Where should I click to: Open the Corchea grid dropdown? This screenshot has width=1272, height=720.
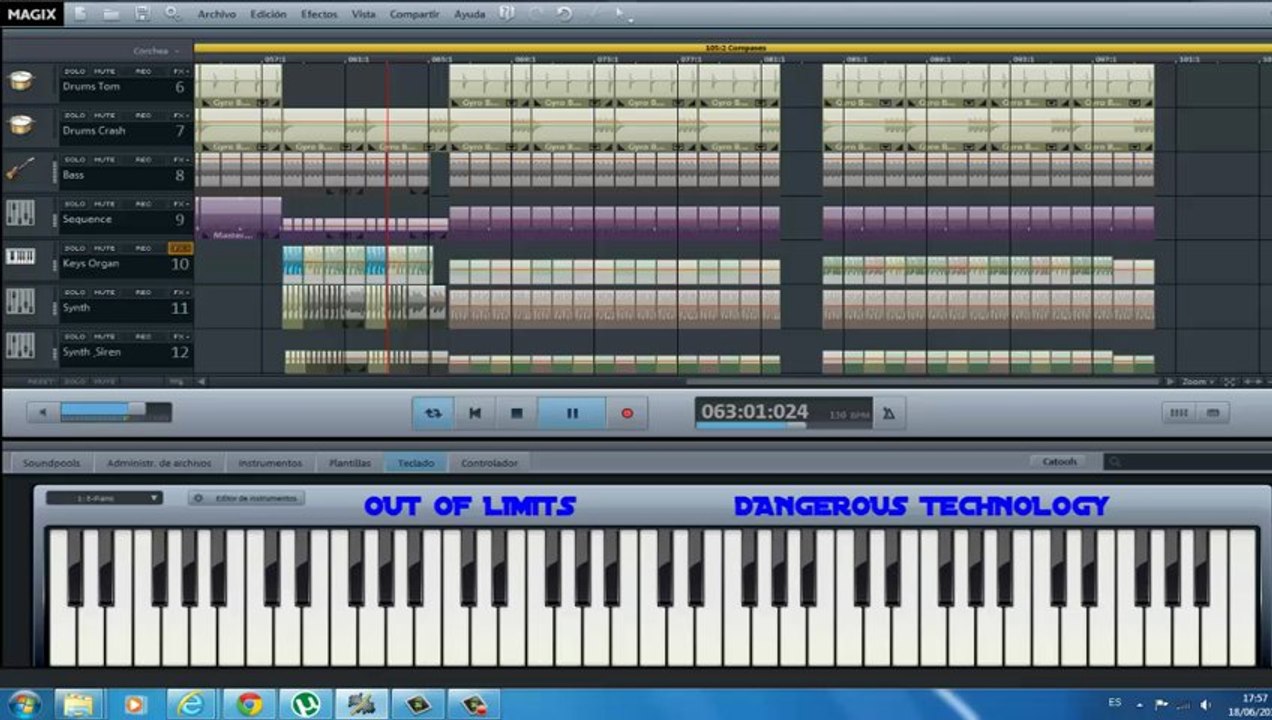pos(157,50)
